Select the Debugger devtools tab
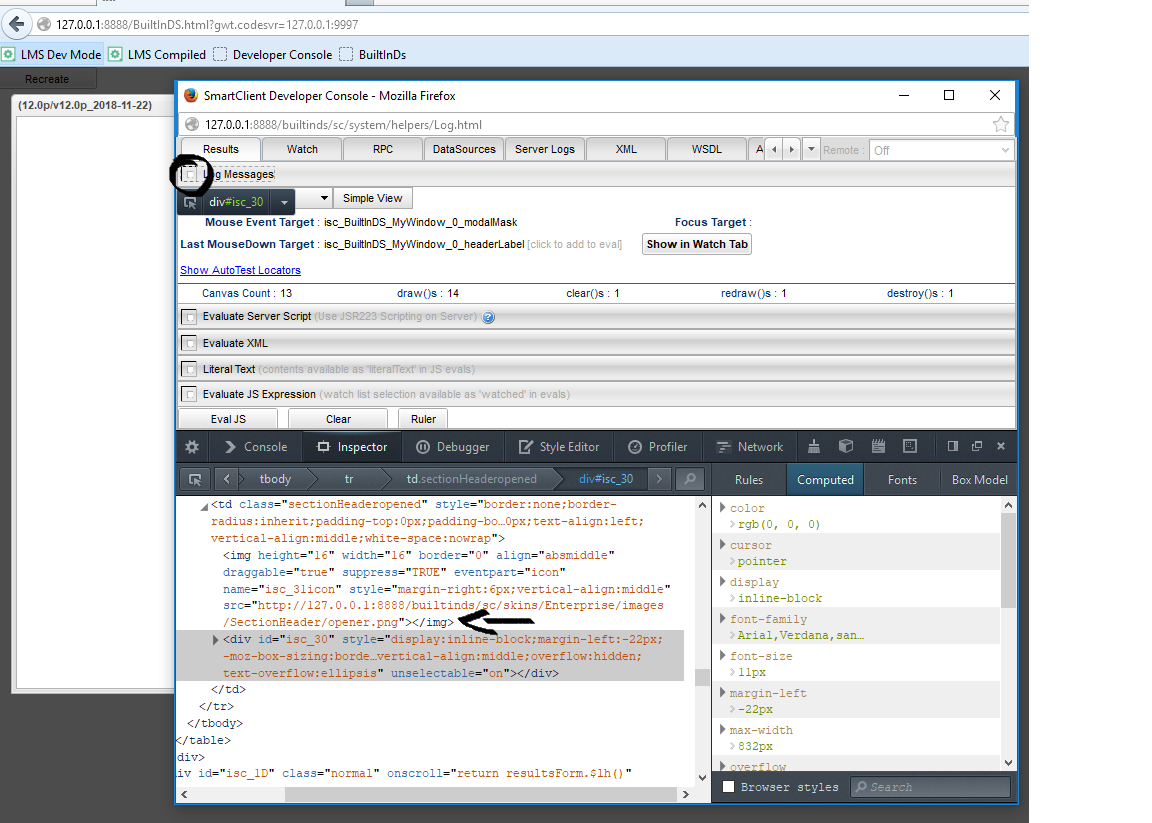 point(453,447)
